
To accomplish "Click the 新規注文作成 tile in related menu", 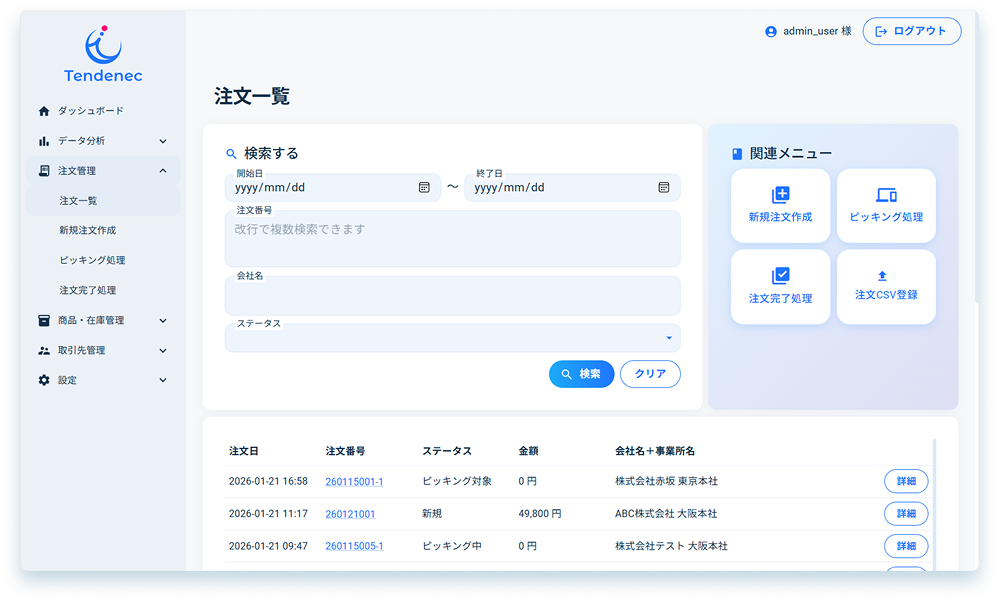I will (780, 205).
